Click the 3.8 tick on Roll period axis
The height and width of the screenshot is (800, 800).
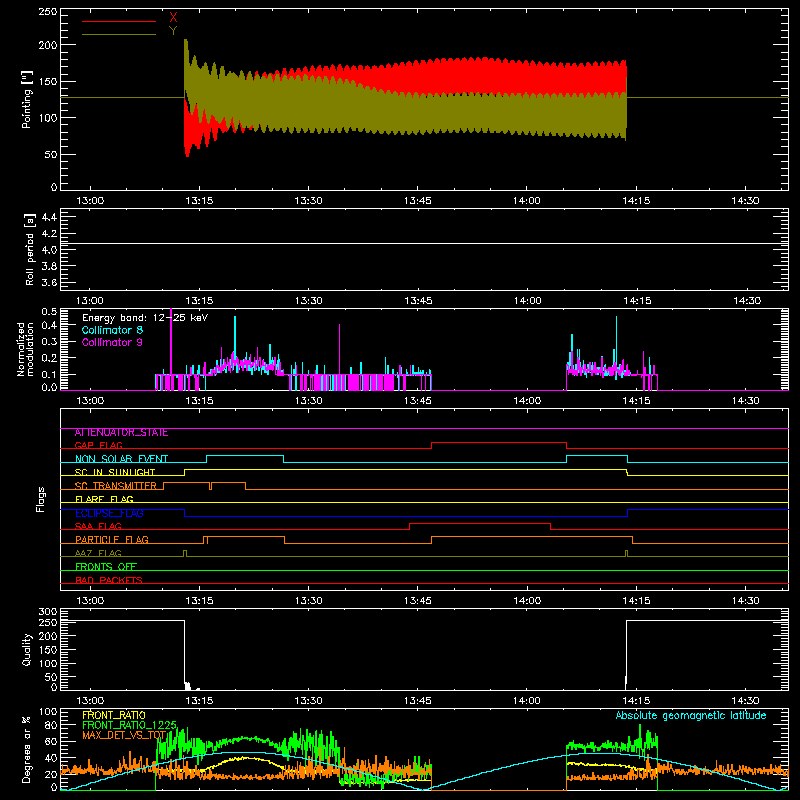(49, 266)
